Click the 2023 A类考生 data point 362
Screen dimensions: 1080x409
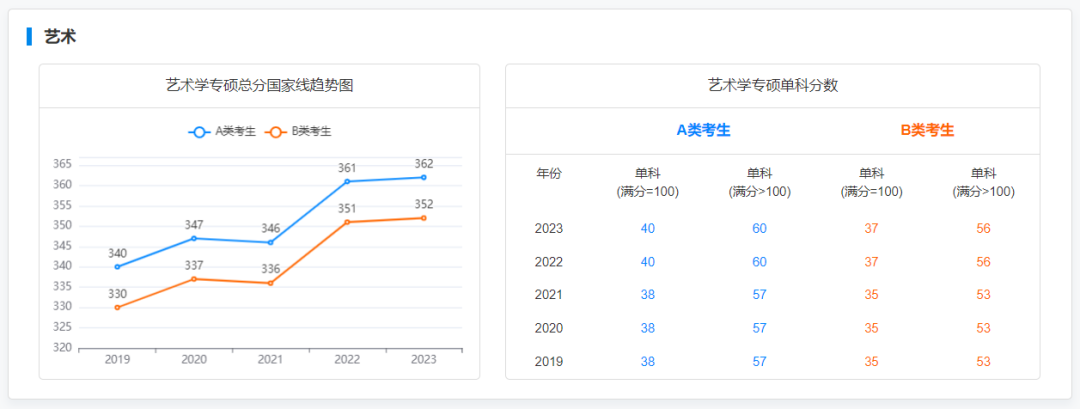click(x=423, y=177)
